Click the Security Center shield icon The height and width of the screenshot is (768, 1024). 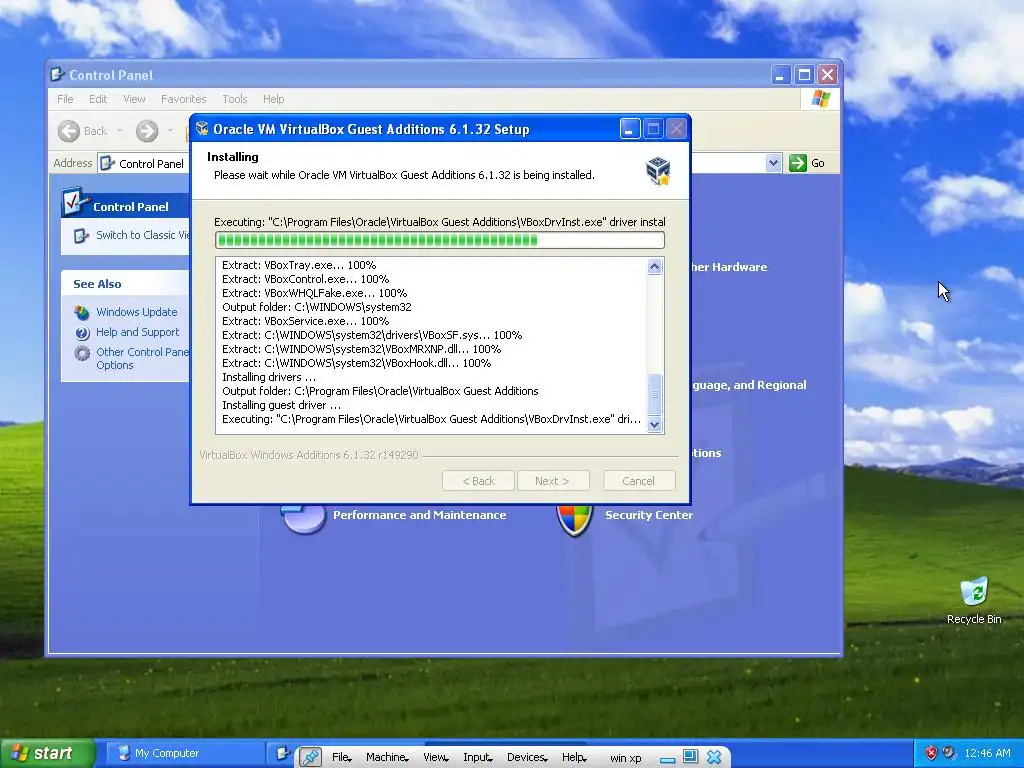575,519
